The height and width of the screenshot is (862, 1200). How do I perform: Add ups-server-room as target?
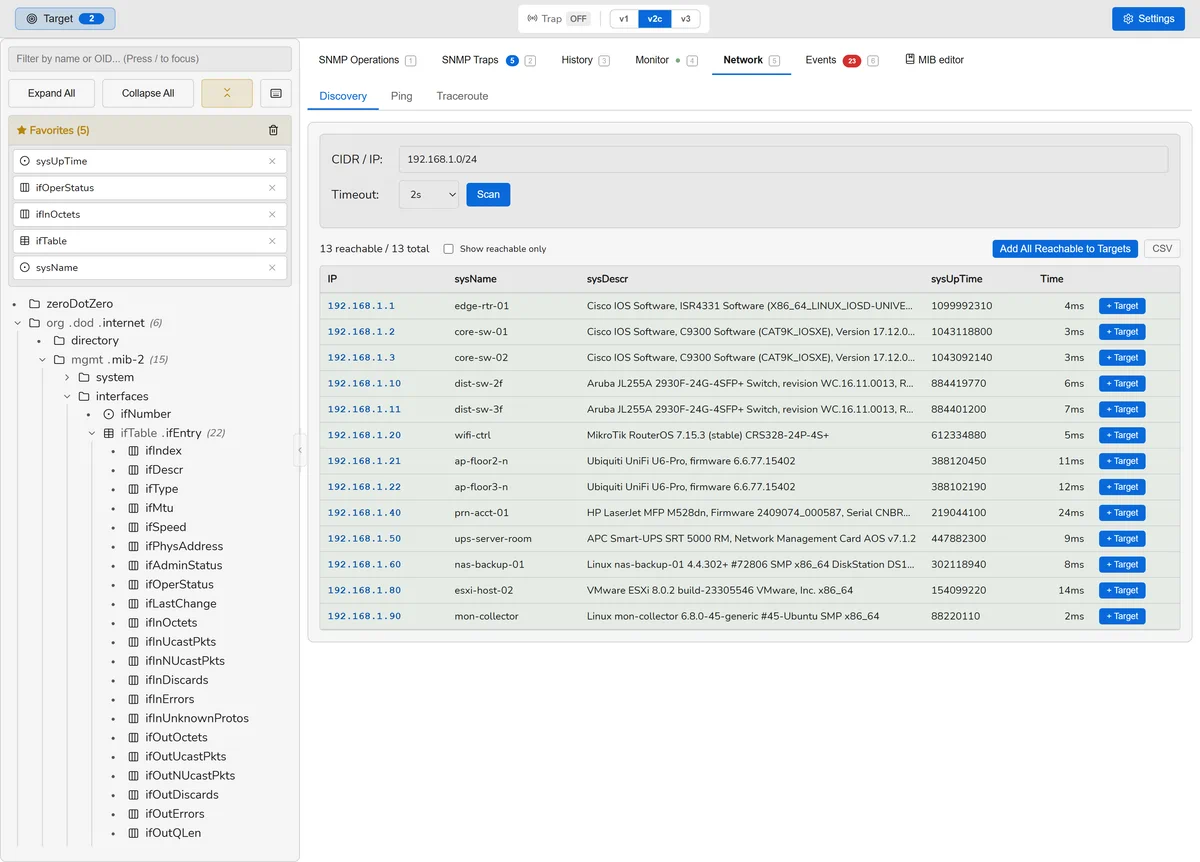coord(1122,539)
